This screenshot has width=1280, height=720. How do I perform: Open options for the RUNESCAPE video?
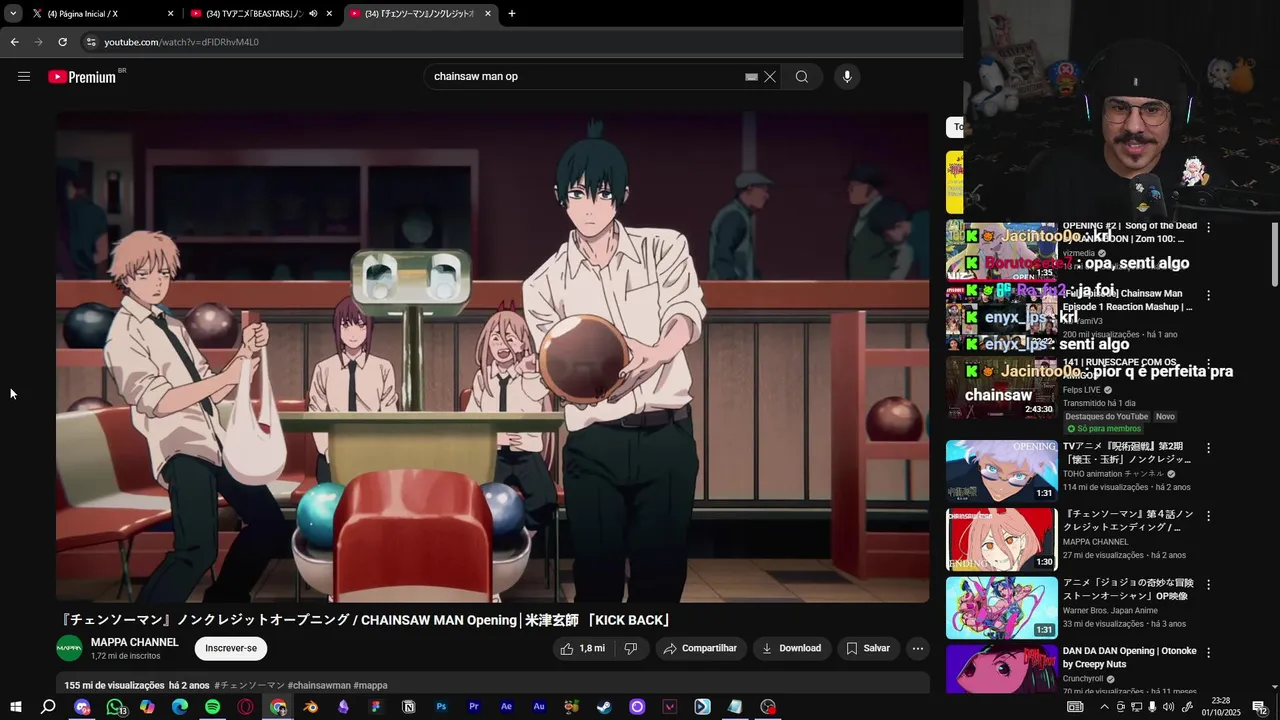[x=1208, y=363]
